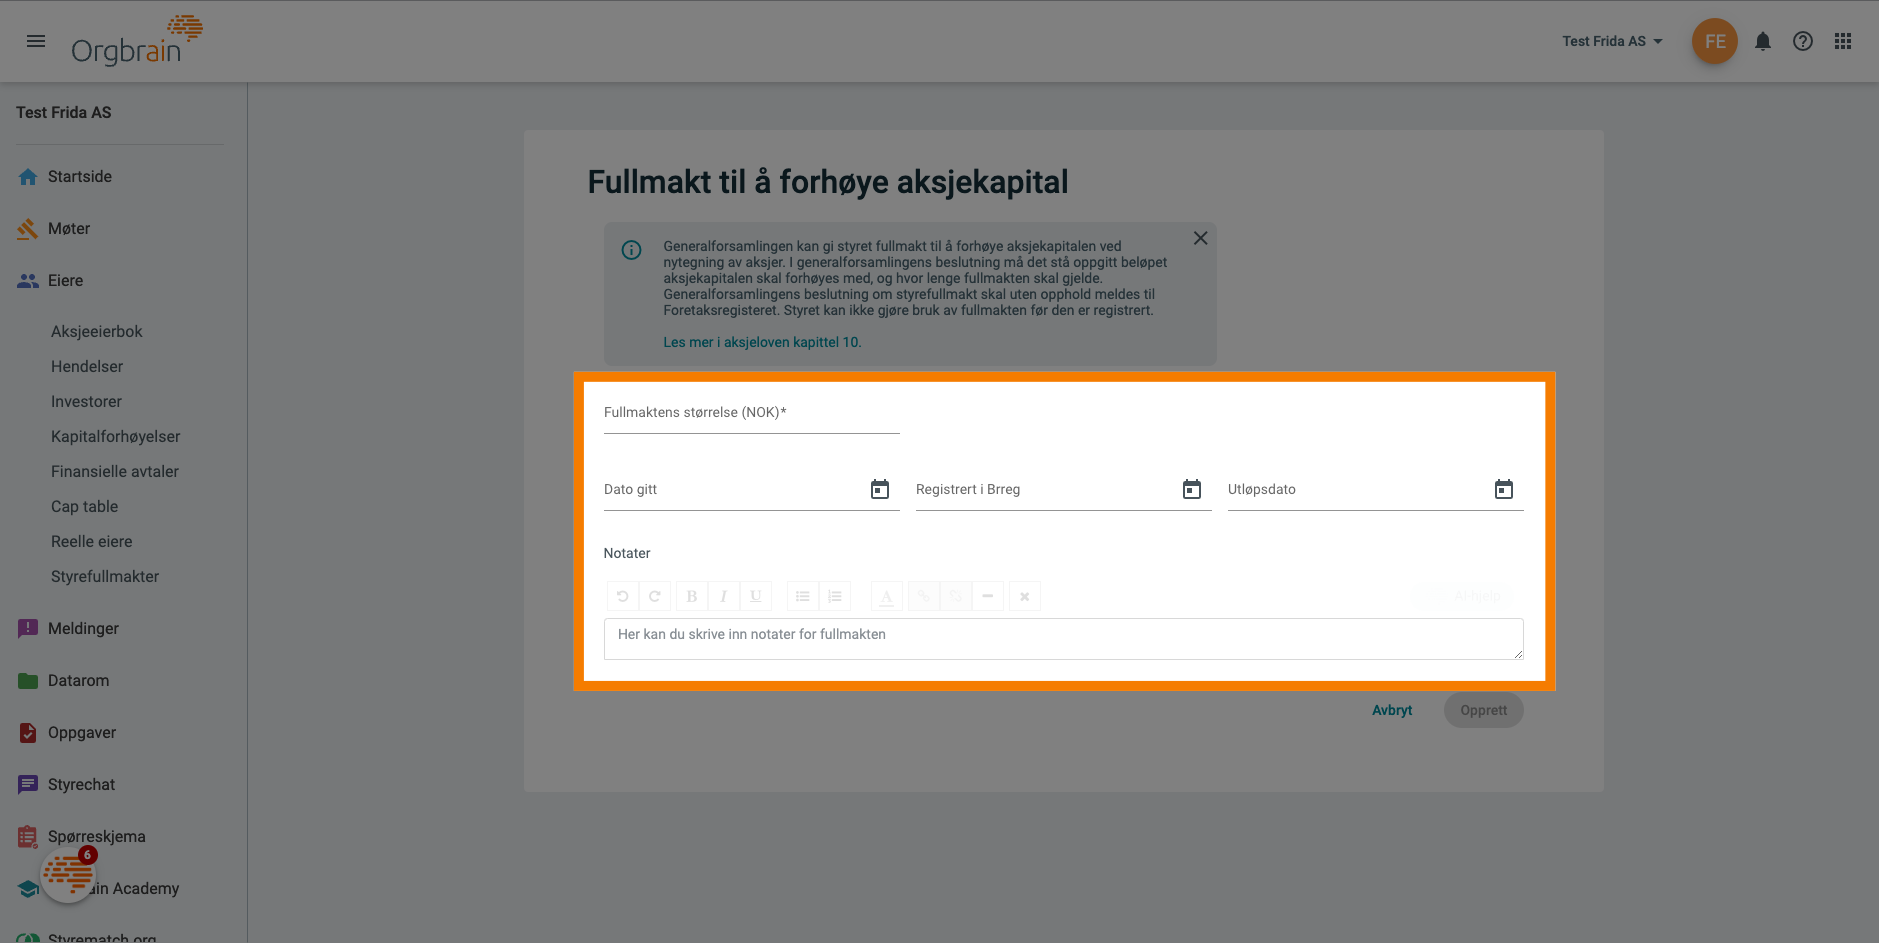The height and width of the screenshot is (943, 1879).
Task: Open the Test Frida AS organization dropdown
Action: (x=1612, y=41)
